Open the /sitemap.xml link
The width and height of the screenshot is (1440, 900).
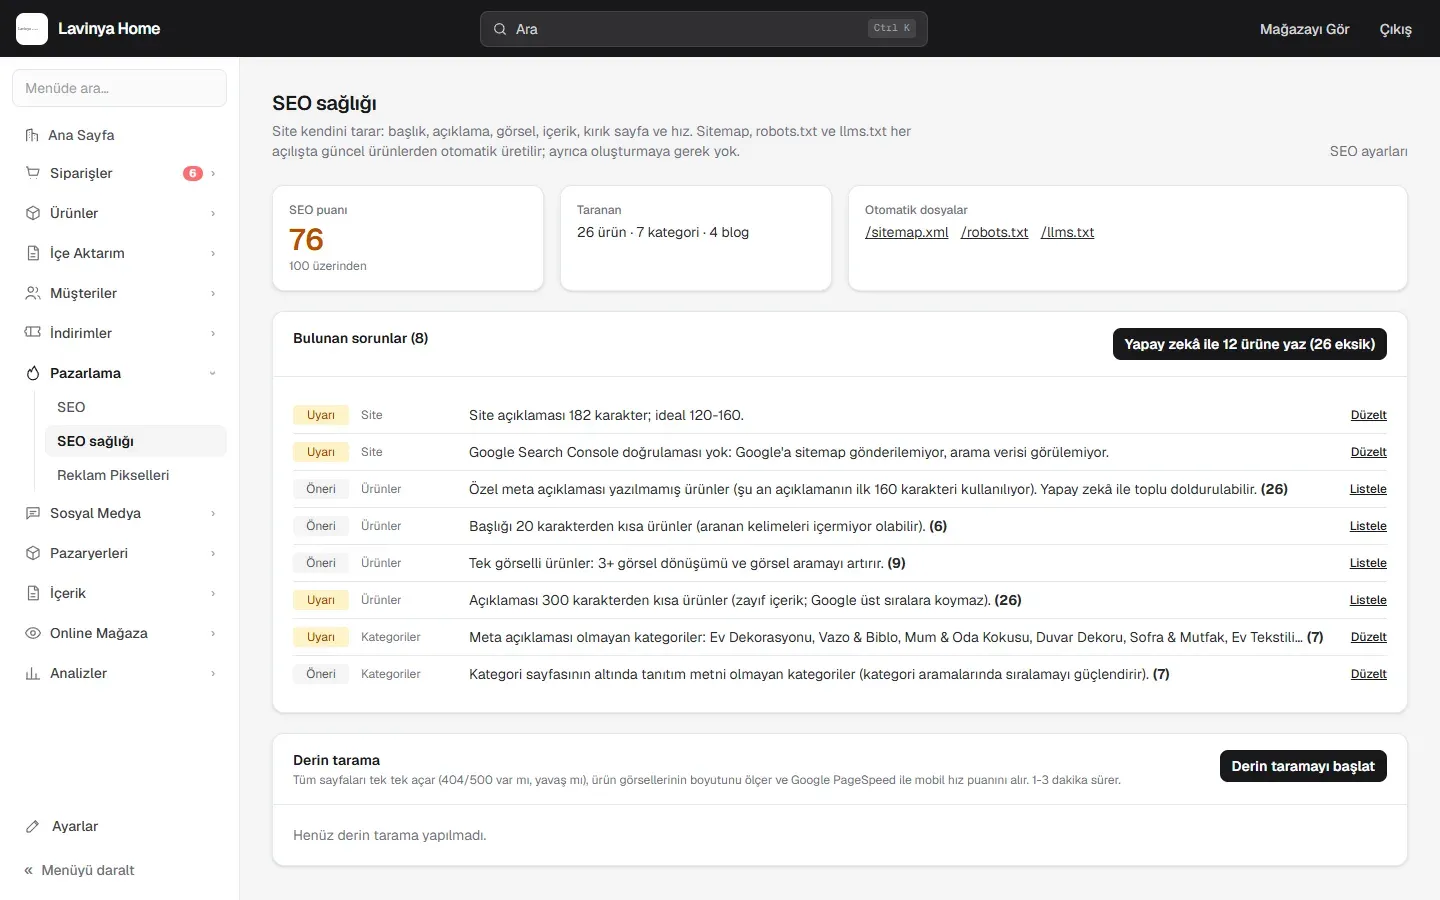pyautogui.click(x=907, y=232)
